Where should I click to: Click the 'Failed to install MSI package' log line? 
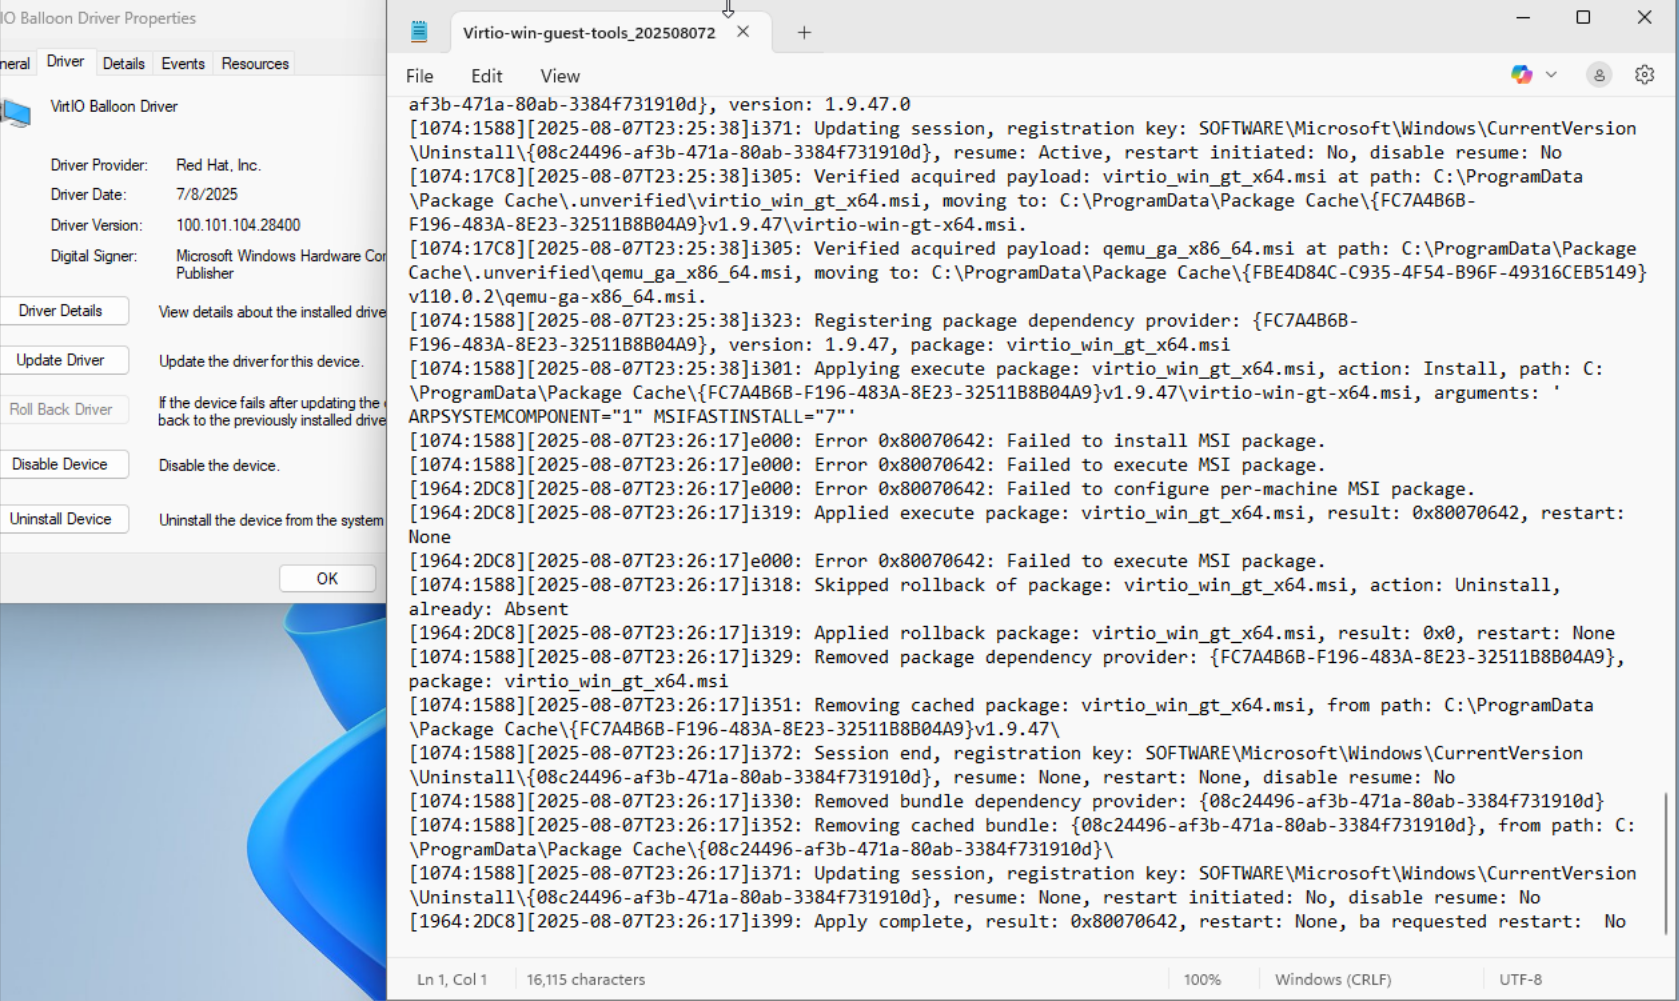tap(867, 441)
